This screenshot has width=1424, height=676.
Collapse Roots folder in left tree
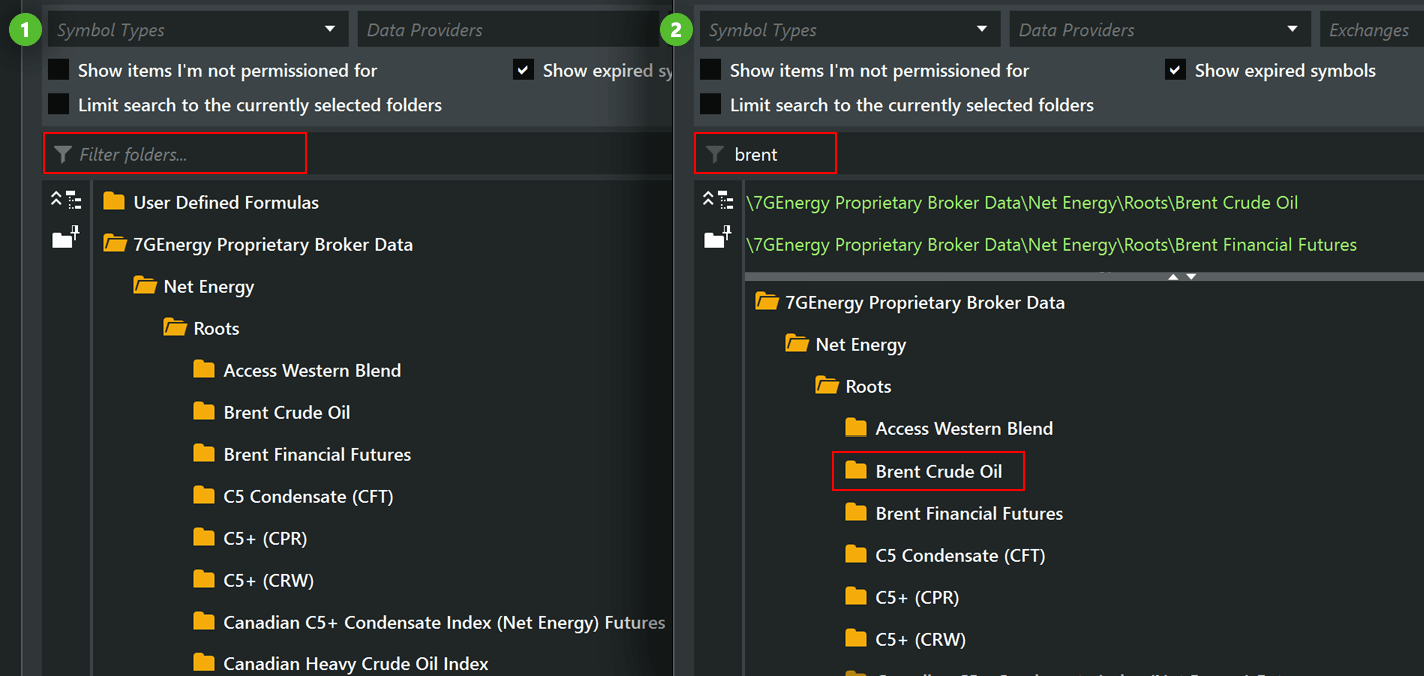[x=176, y=328]
